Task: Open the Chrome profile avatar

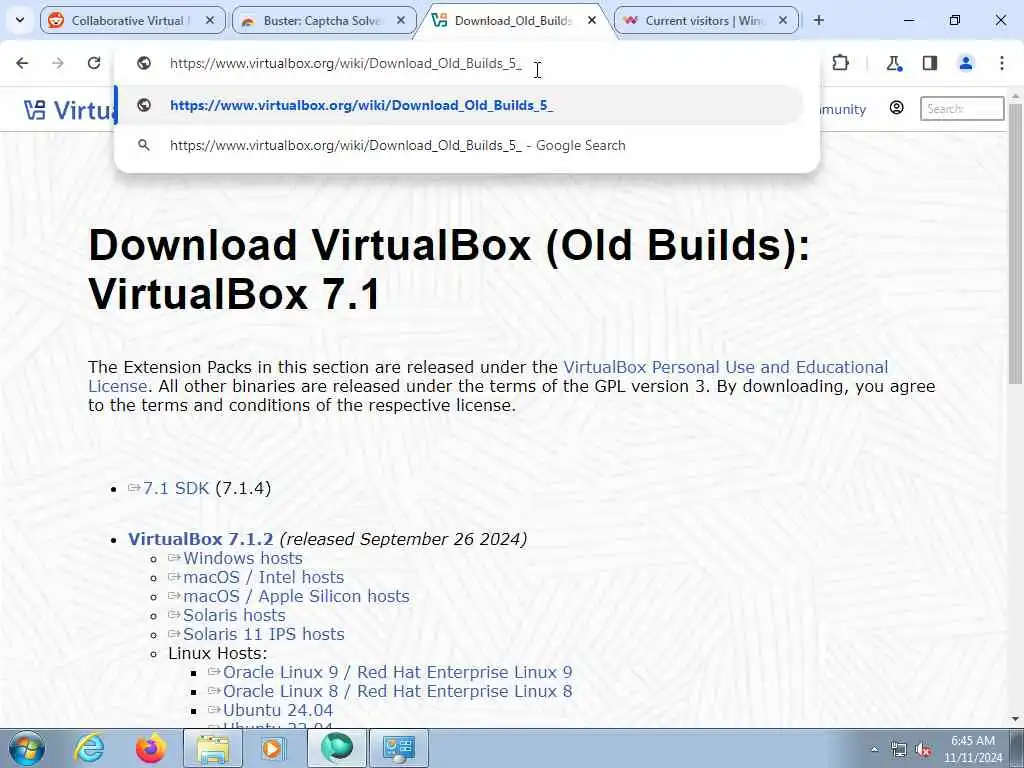Action: [966, 63]
